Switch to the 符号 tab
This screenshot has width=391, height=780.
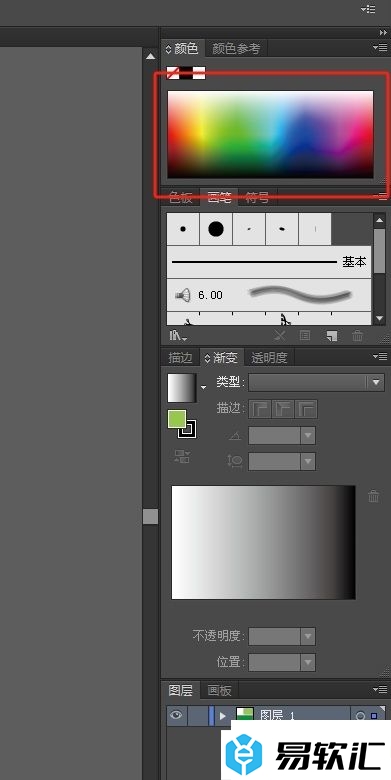pos(257,197)
